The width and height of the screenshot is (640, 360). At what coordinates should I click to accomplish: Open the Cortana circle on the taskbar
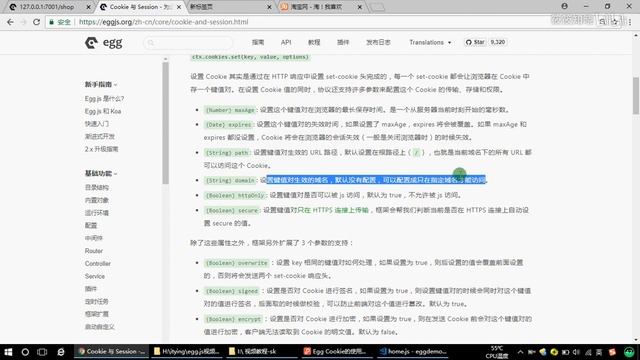coord(25,351)
